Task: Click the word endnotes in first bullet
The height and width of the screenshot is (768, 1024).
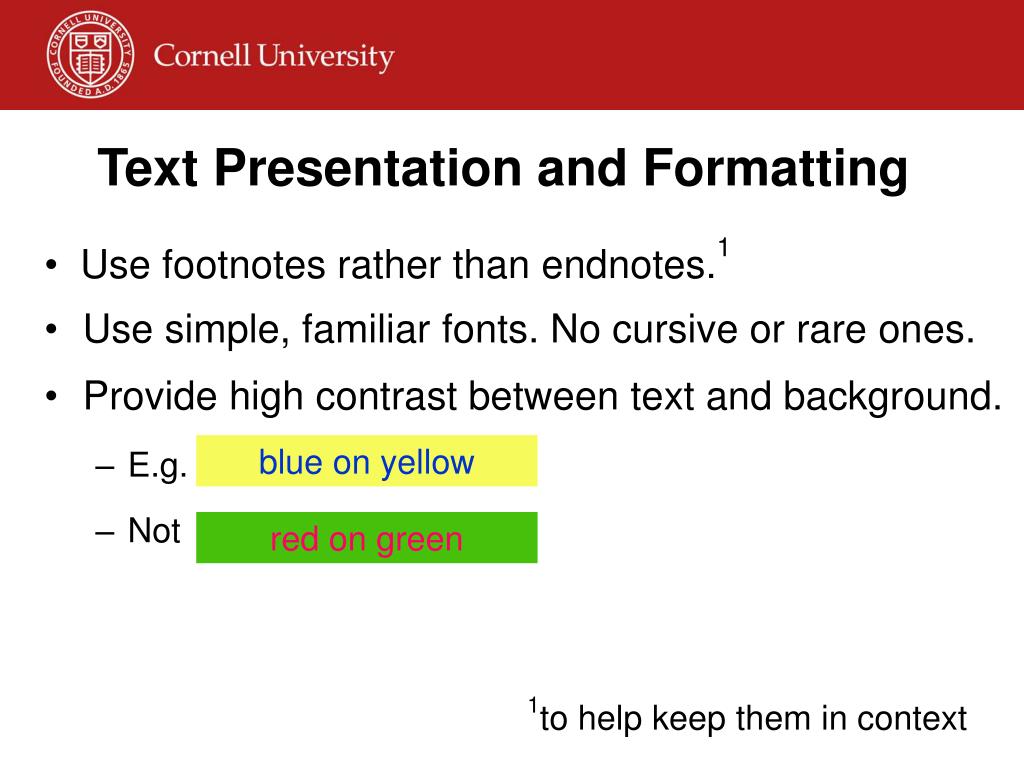Action: click(628, 265)
